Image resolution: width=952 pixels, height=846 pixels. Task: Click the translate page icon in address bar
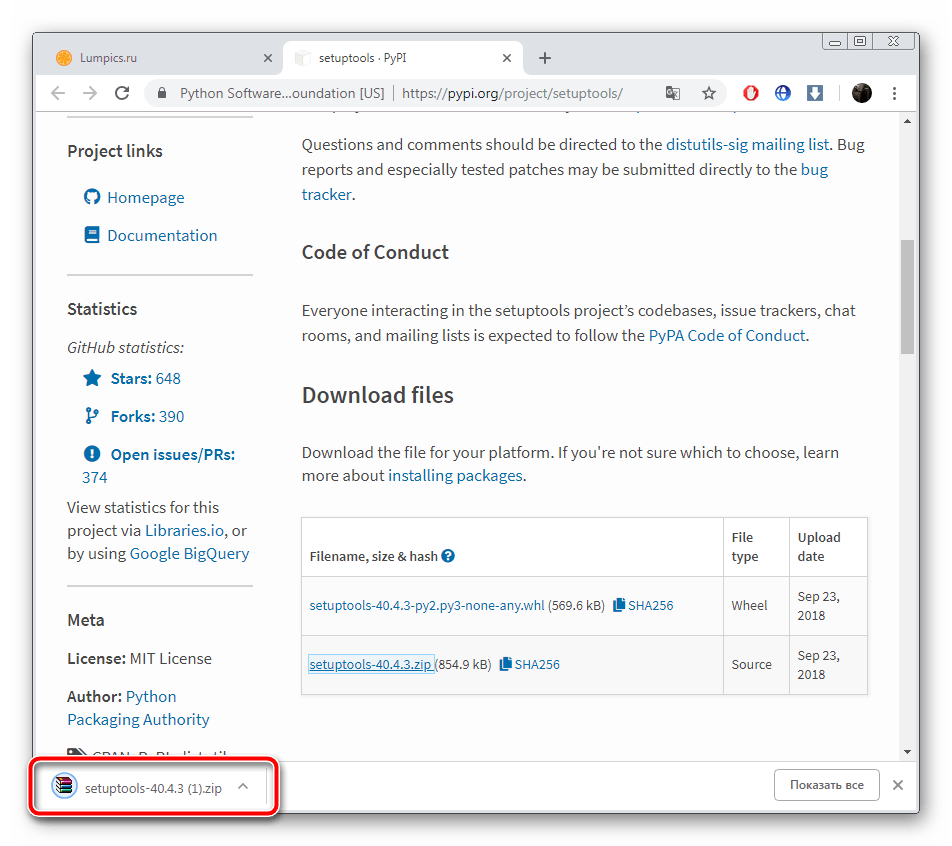point(673,93)
